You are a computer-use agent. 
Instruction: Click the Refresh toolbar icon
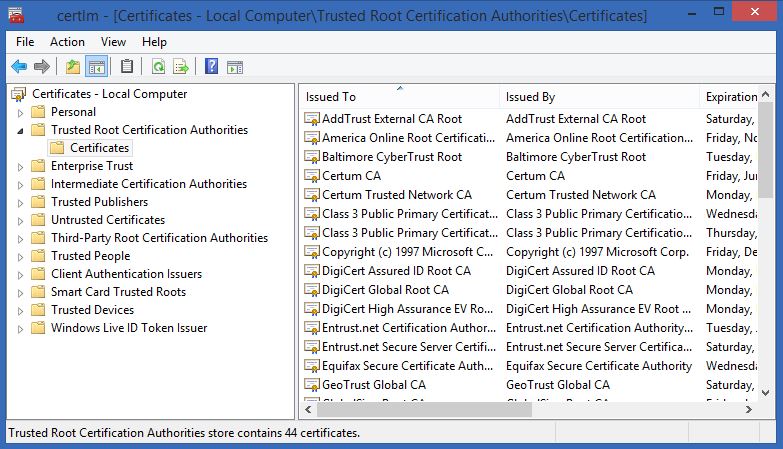pos(158,67)
